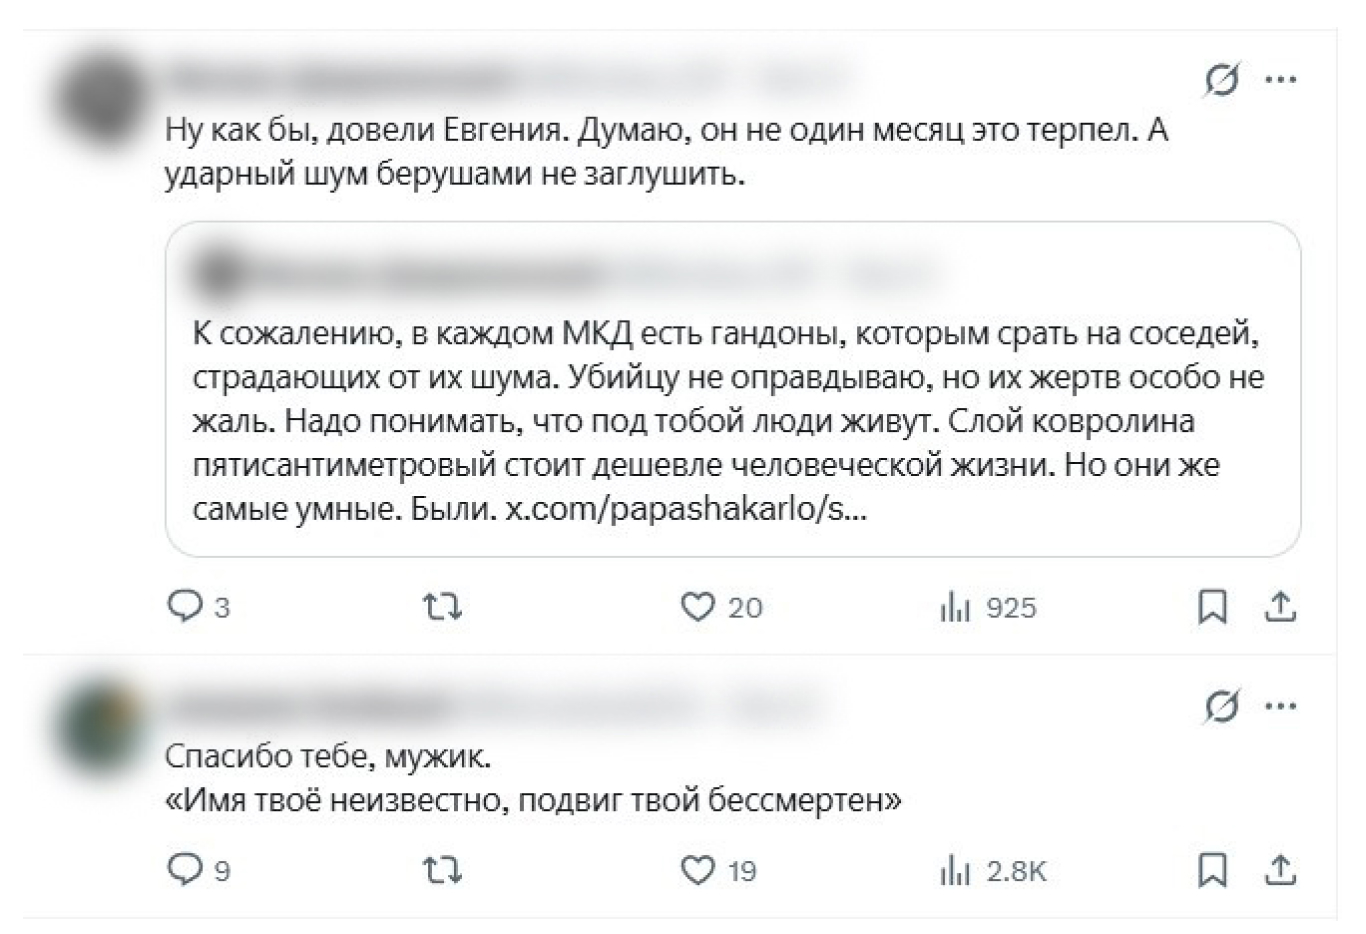Repost the first post about ударный шум
Screen dimensions: 1366x934
point(442,606)
